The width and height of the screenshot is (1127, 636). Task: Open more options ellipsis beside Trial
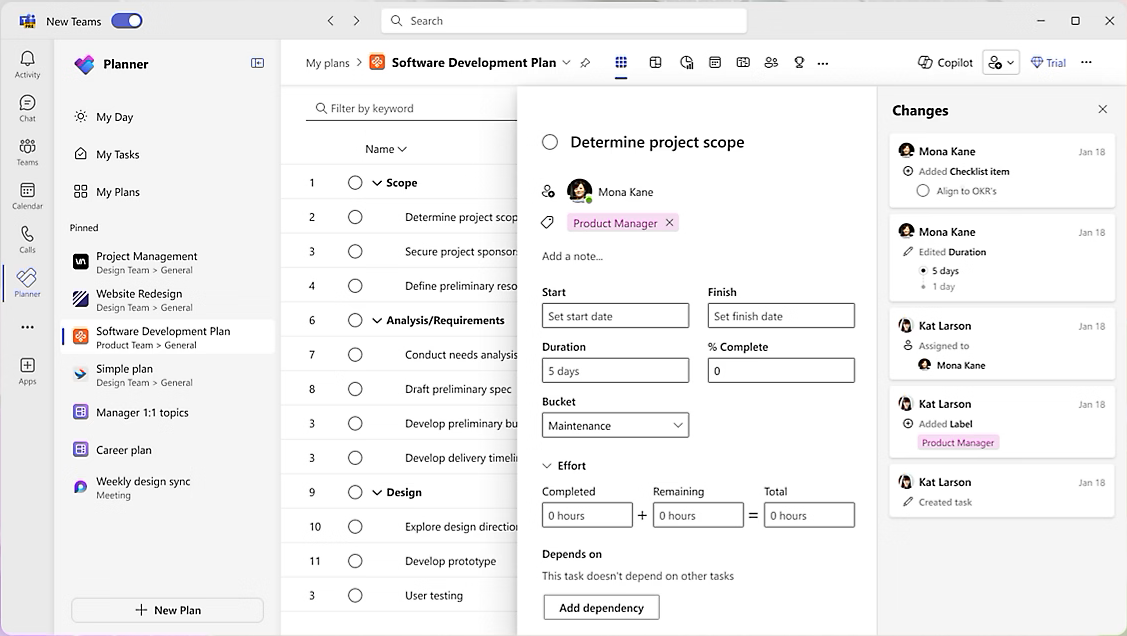tap(1086, 63)
